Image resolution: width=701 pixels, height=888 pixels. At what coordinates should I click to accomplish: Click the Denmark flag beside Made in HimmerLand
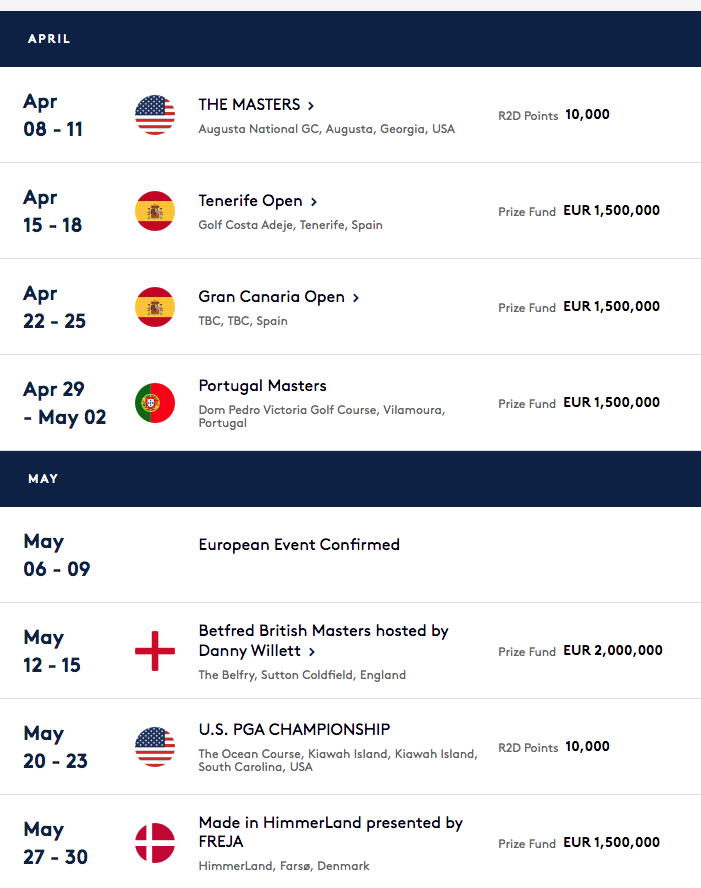point(155,843)
